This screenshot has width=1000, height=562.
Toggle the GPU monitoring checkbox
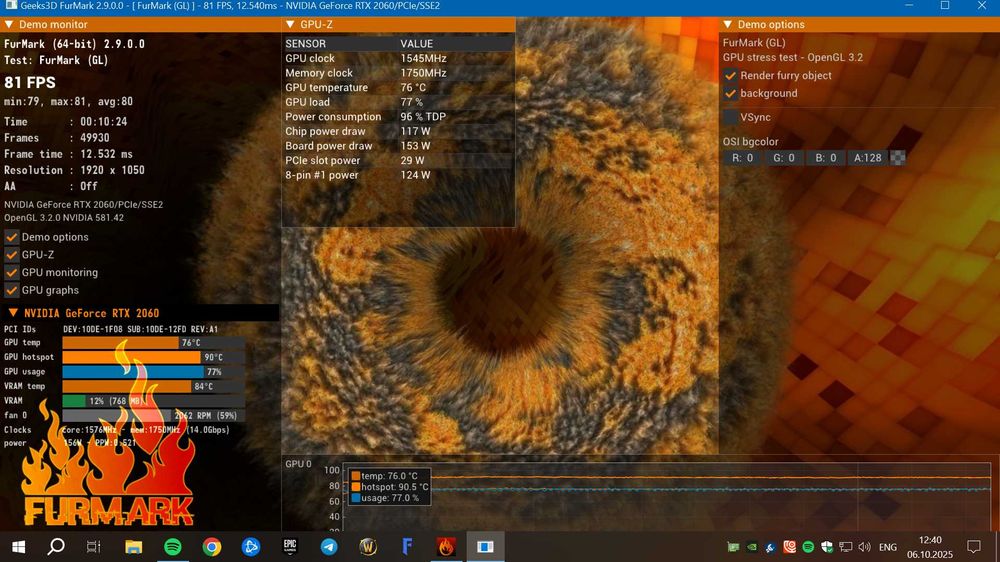pyautogui.click(x=11, y=272)
